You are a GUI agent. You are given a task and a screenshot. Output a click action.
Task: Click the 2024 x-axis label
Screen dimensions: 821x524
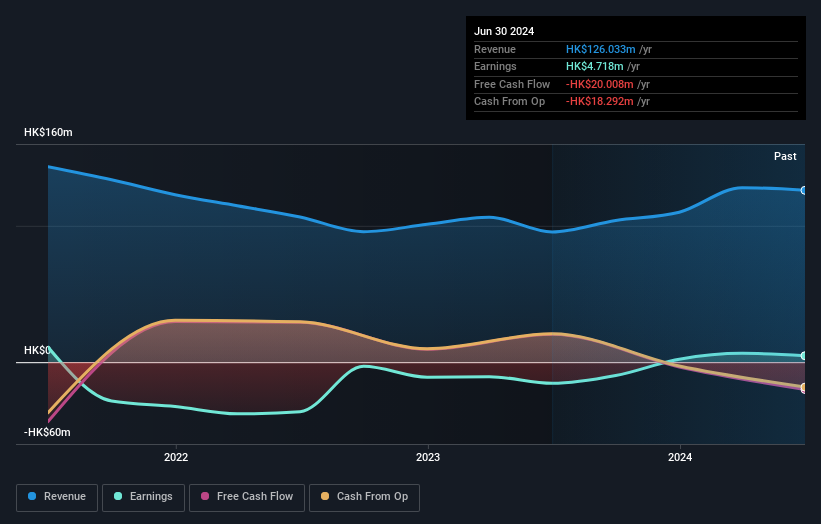click(x=680, y=458)
